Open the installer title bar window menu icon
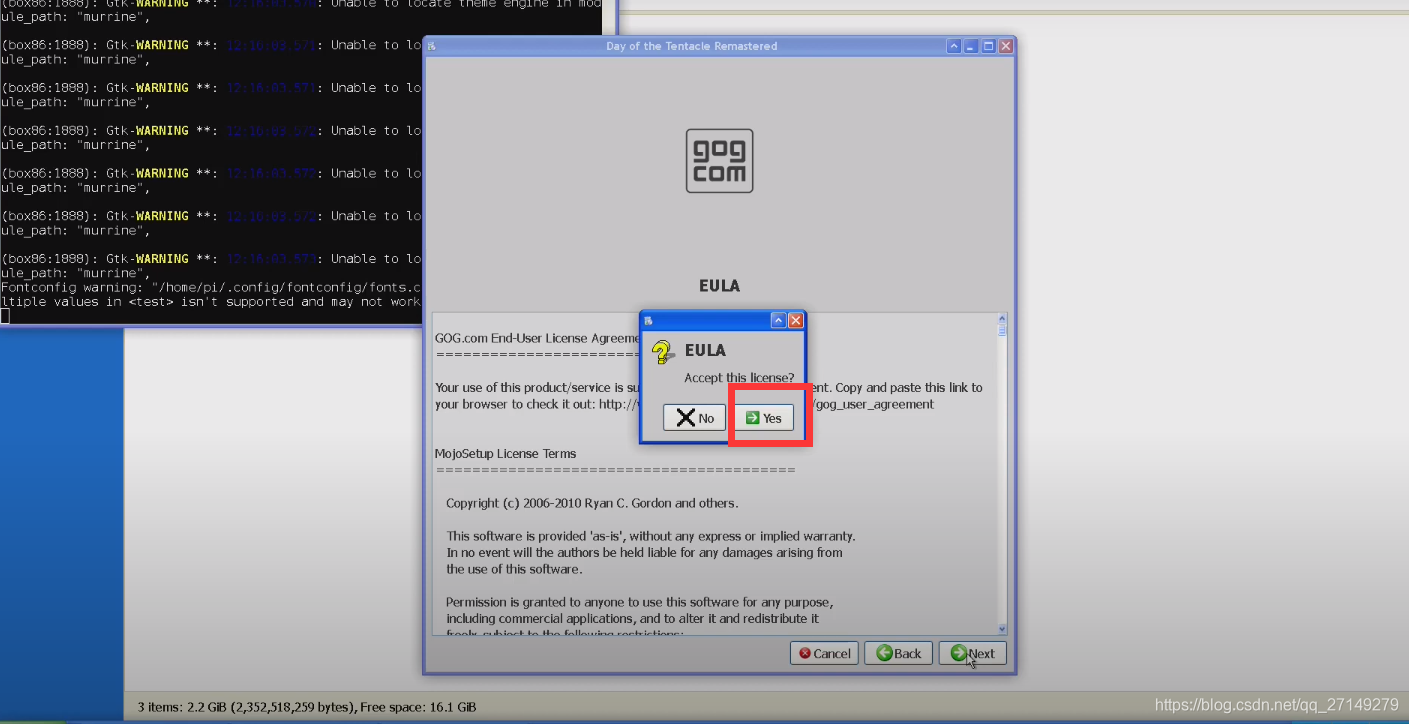 pyautogui.click(x=432, y=46)
